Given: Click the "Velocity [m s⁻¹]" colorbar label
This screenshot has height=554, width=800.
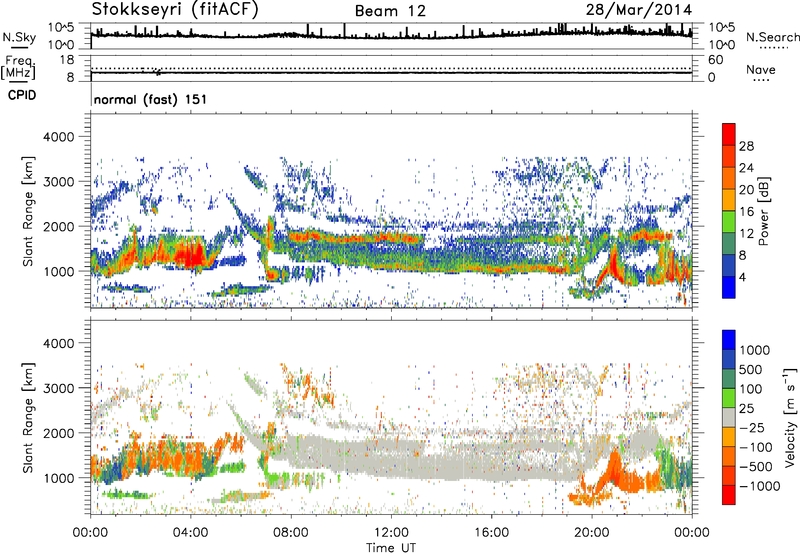Looking at the screenshot, I should pos(790,418).
